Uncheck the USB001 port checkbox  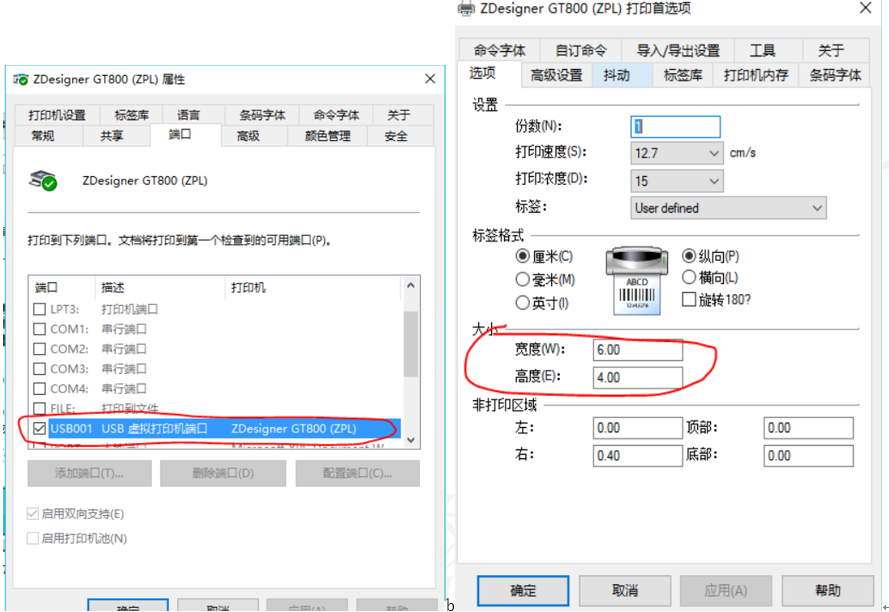(x=40, y=428)
